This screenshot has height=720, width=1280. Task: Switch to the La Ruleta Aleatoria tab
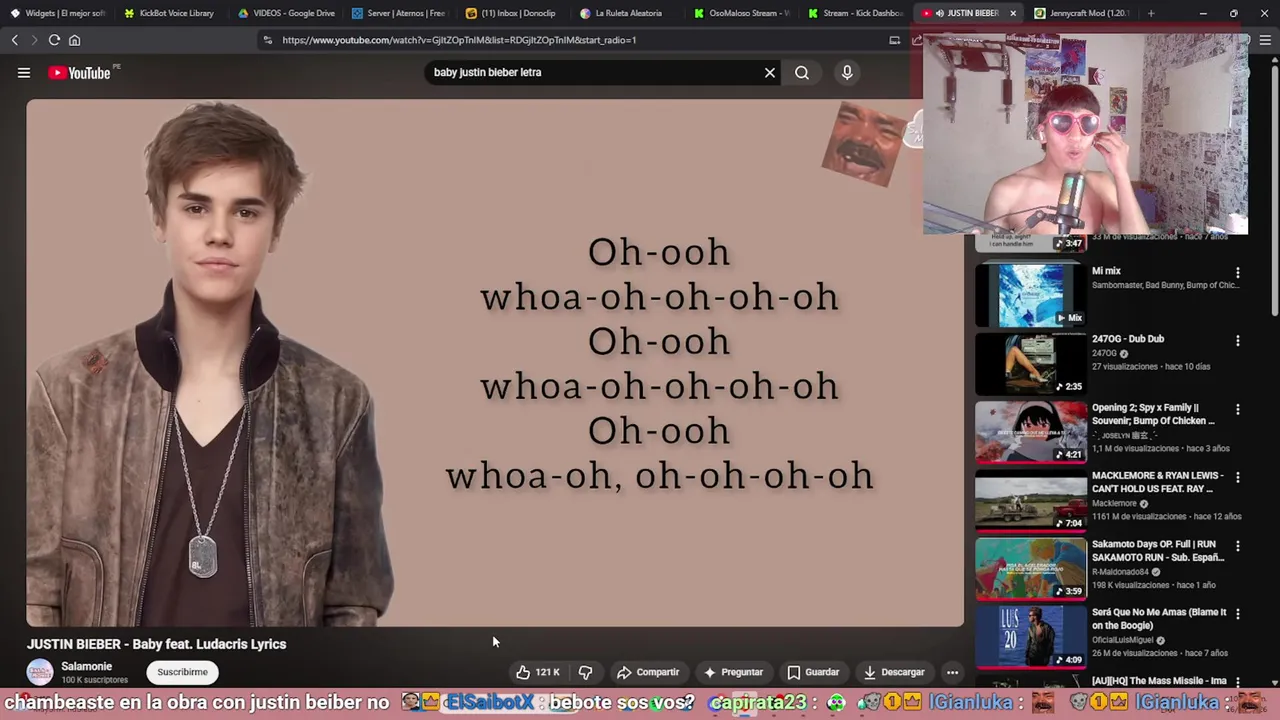[x=627, y=13]
